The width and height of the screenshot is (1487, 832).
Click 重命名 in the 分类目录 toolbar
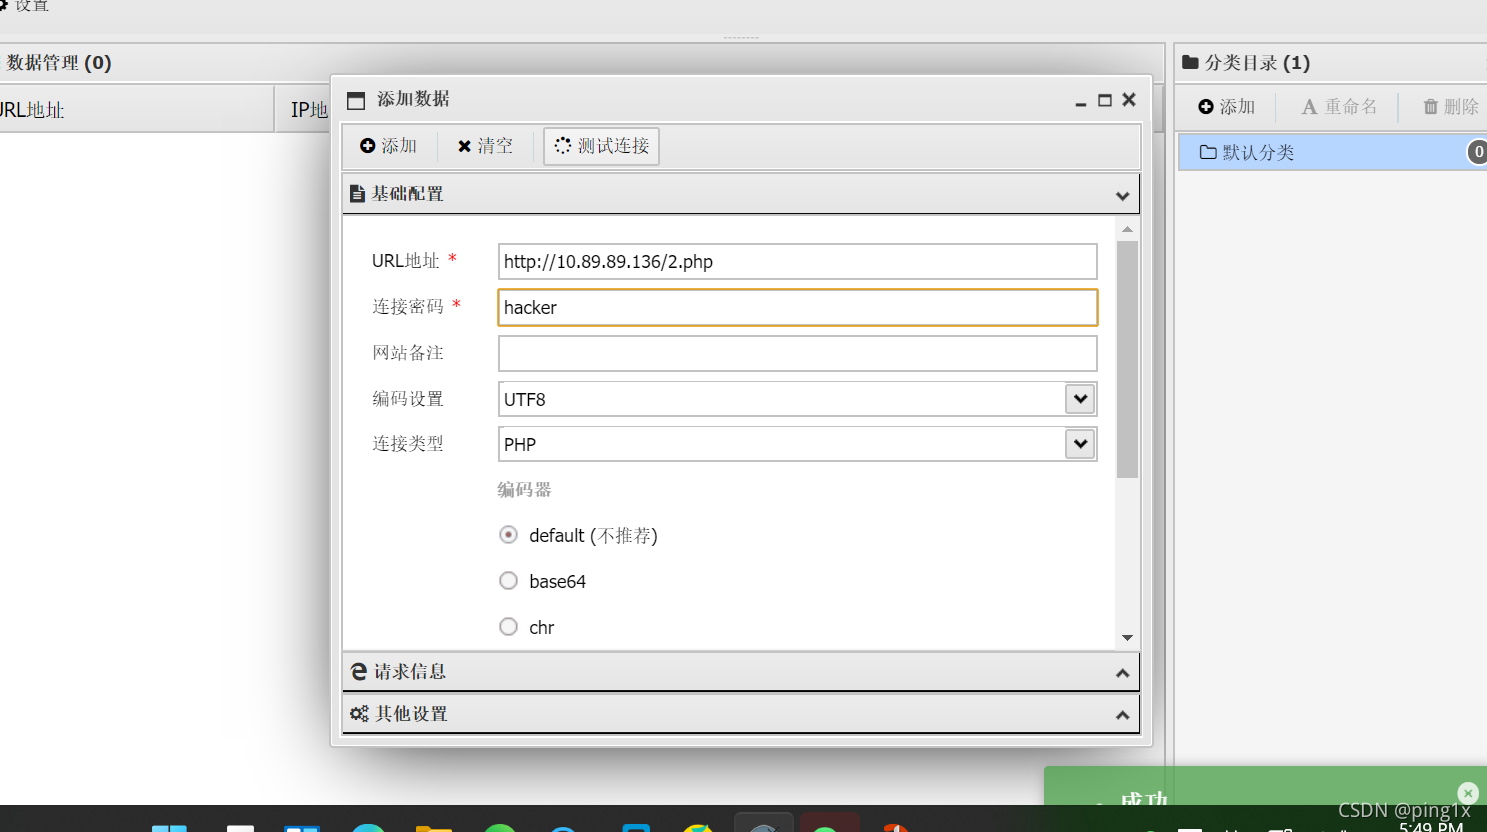click(x=1339, y=107)
